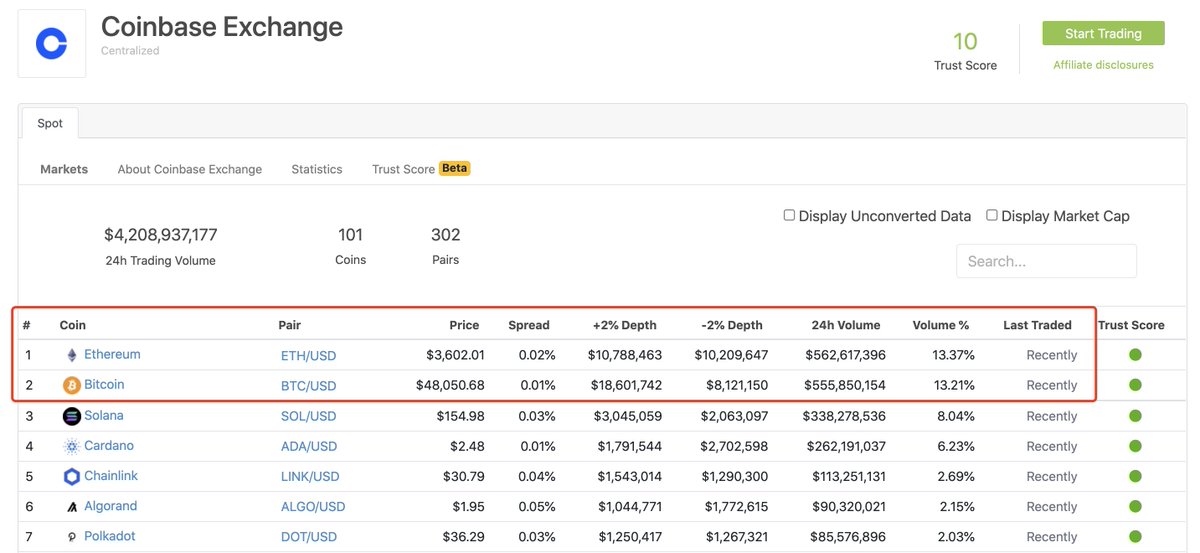Click the Bitcoin coin icon
The image size is (1200, 553).
click(x=71, y=385)
